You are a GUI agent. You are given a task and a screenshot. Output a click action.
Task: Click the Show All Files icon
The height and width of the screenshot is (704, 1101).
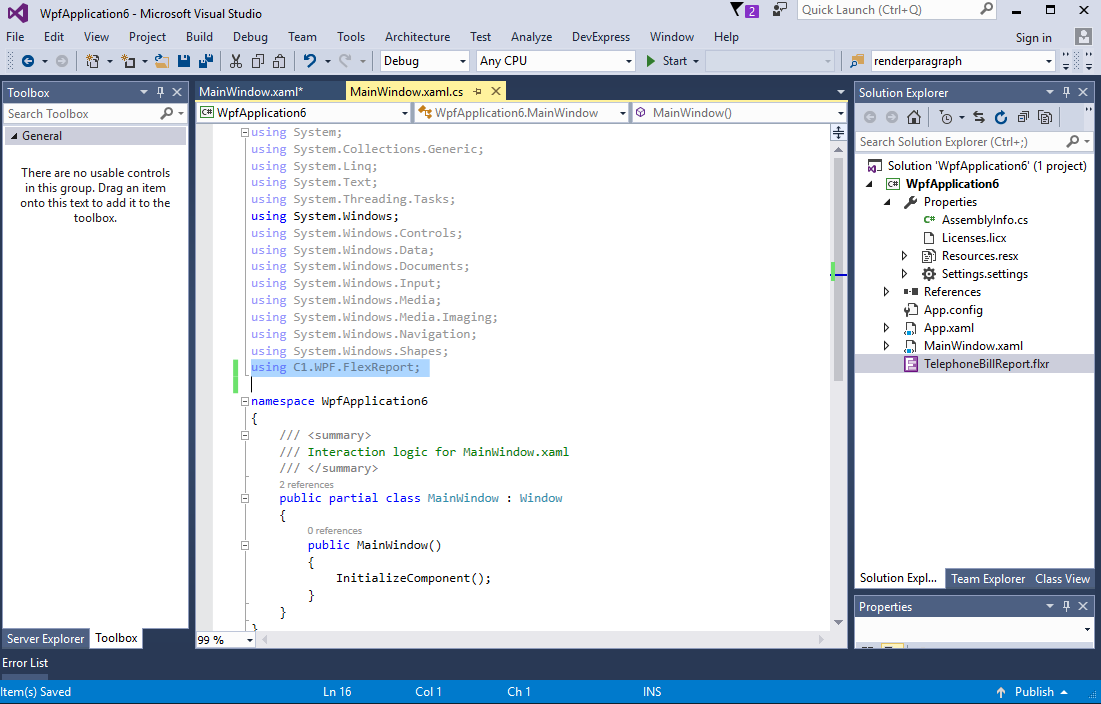tap(1045, 117)
